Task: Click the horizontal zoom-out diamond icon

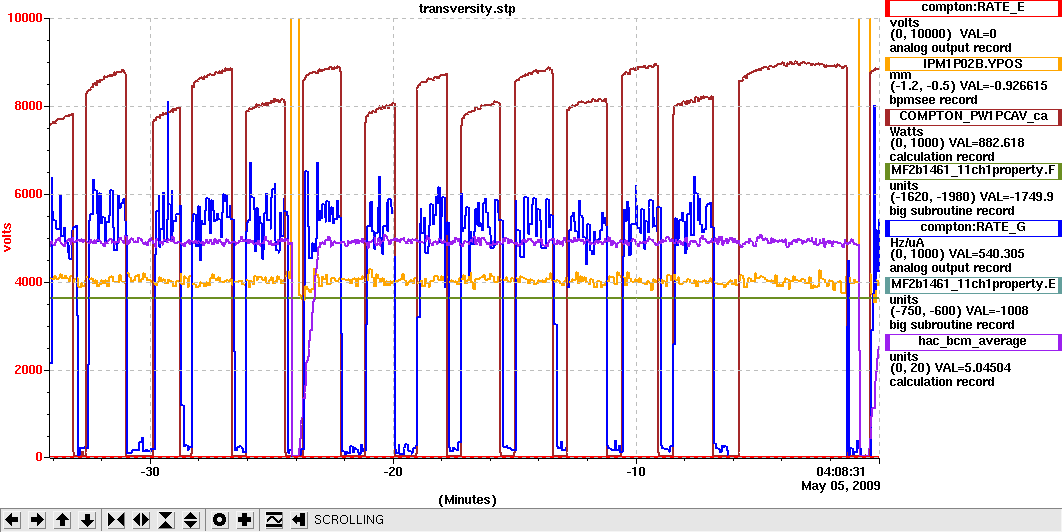Action: tap(141, 520)
